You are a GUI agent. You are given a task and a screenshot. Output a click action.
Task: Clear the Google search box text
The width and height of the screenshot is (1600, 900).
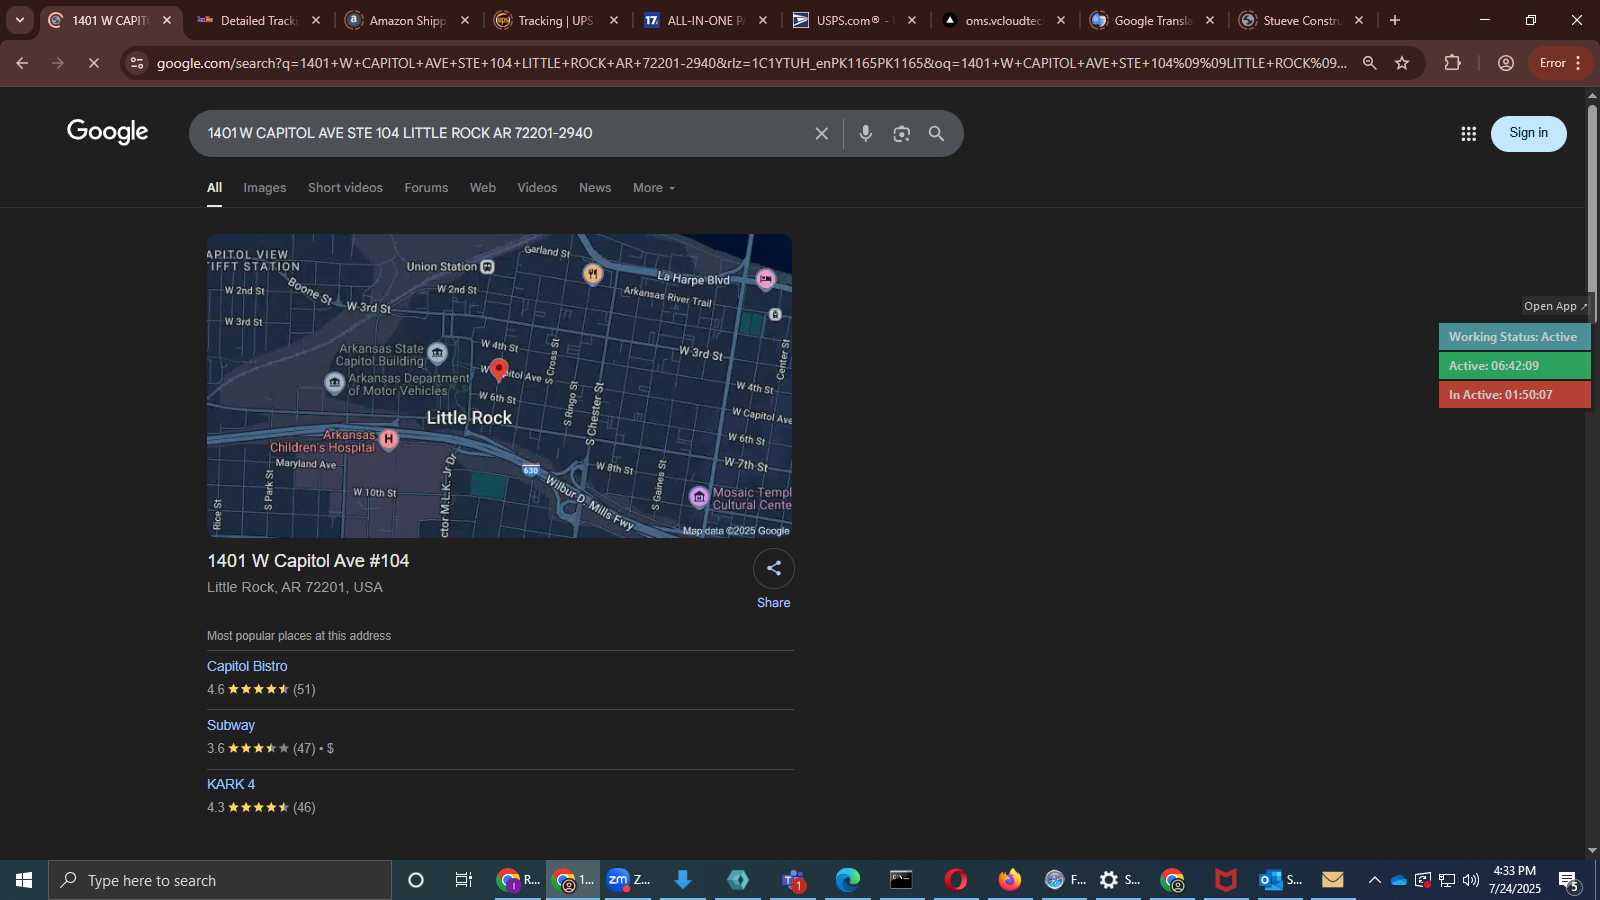[821, 133]
